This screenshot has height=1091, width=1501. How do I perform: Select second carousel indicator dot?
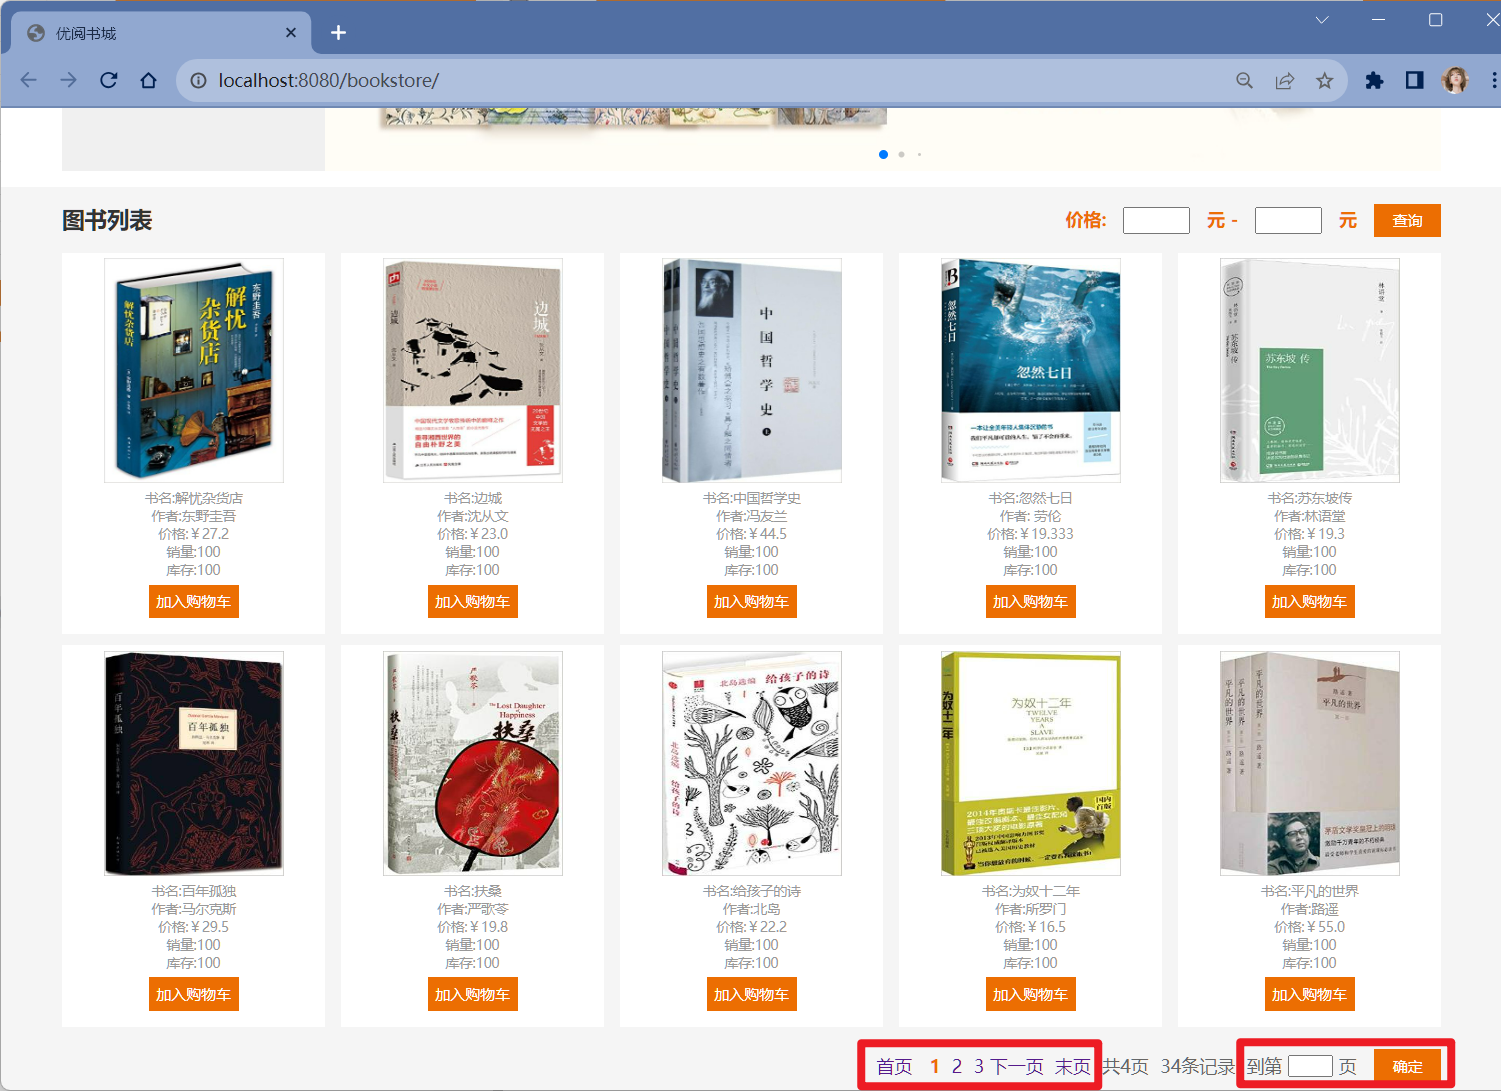901,154
